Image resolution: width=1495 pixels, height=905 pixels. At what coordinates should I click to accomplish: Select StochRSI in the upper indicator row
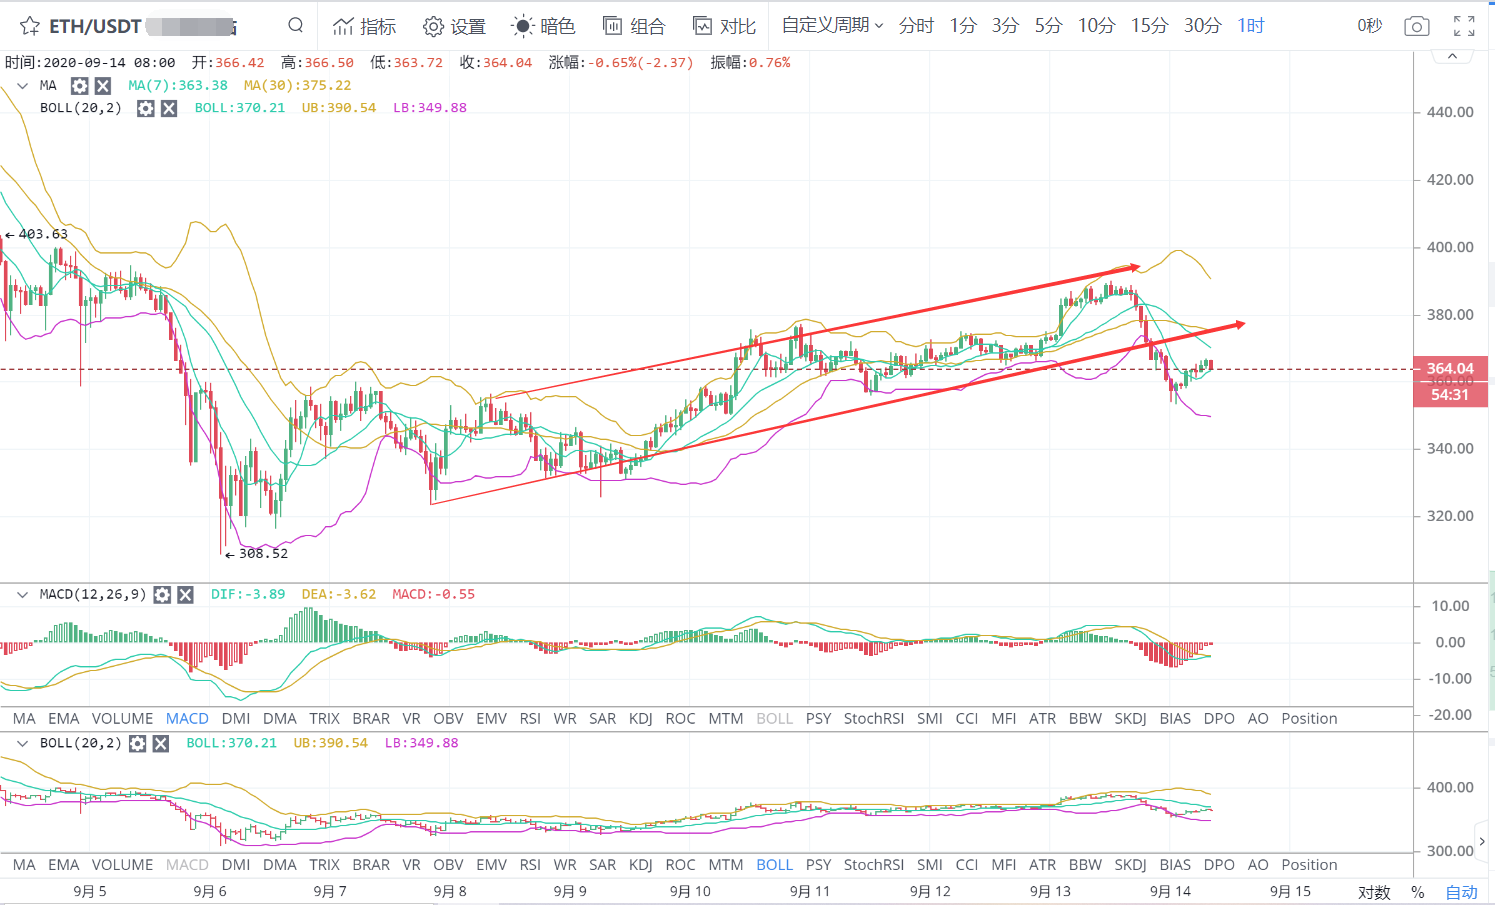[873, 719]
